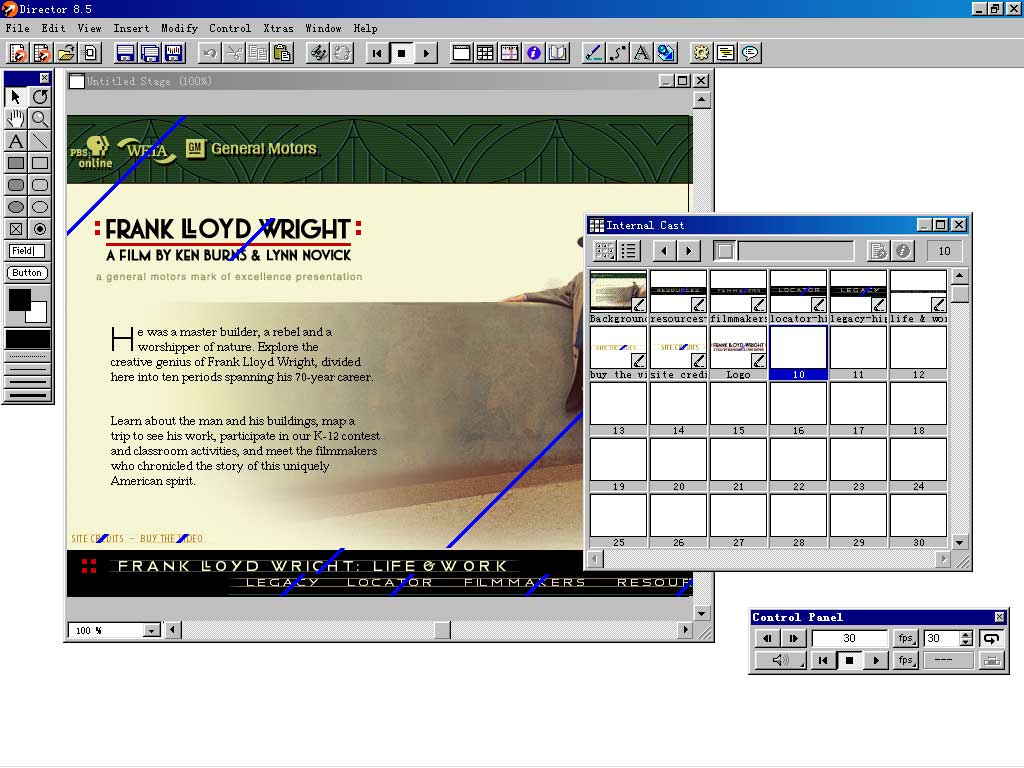Click the New Movie toolbar icon
The height and width of the screenshot is (768, 1024).
click(x=18, y=53)
